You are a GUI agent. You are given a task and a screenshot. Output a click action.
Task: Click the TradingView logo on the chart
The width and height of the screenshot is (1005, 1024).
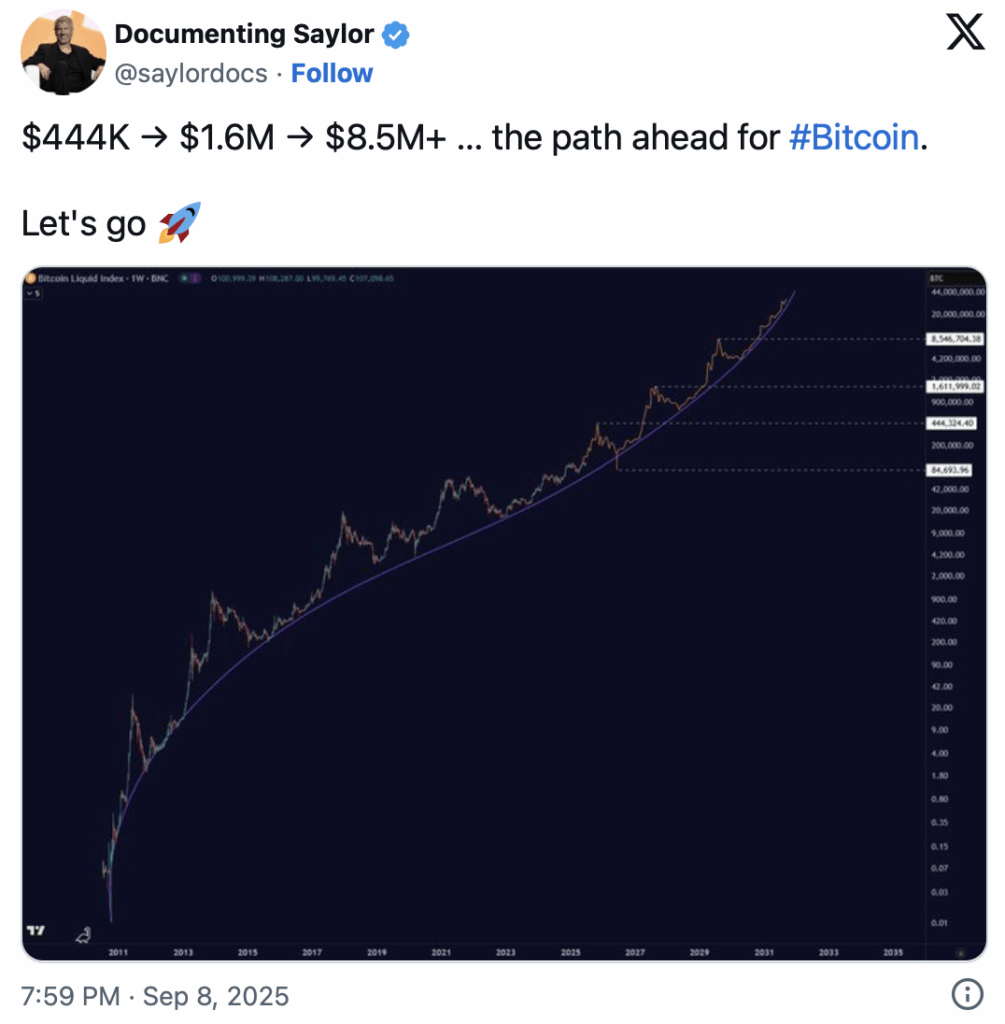(35, 930)
